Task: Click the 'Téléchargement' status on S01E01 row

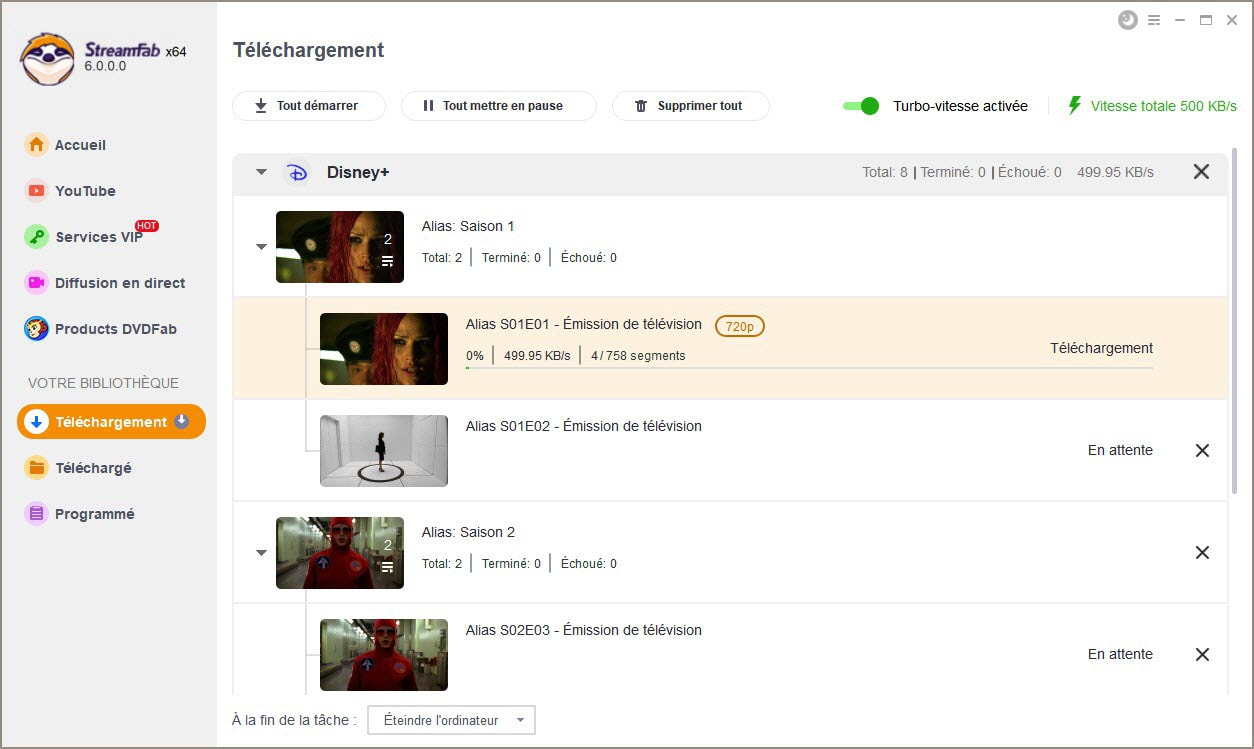Action: pyautogui.click(x=1101, y=349)
